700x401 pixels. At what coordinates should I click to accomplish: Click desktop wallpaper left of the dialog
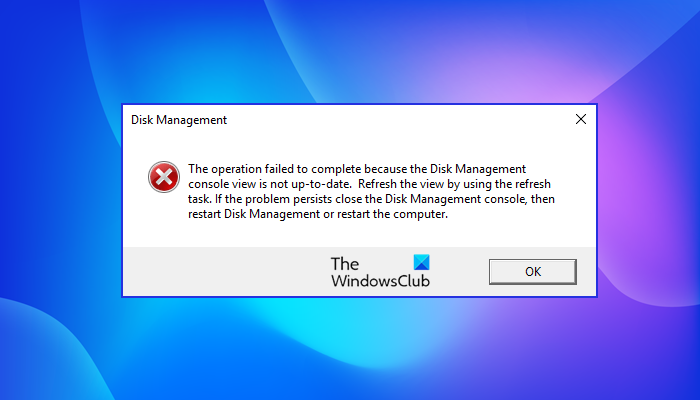pyautogui.click(x=60, y=200)
